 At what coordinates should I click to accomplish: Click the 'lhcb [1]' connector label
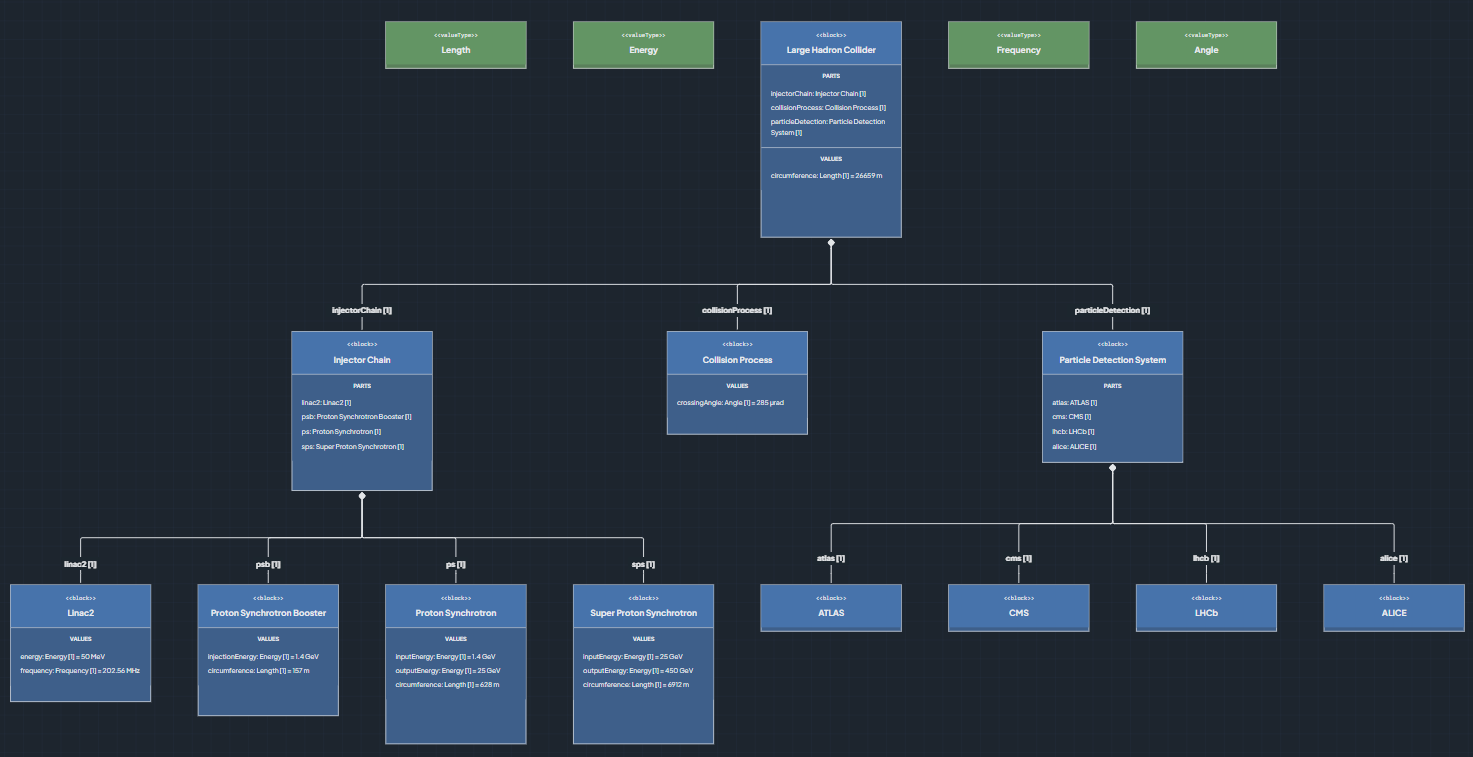tap(1206, 558)
